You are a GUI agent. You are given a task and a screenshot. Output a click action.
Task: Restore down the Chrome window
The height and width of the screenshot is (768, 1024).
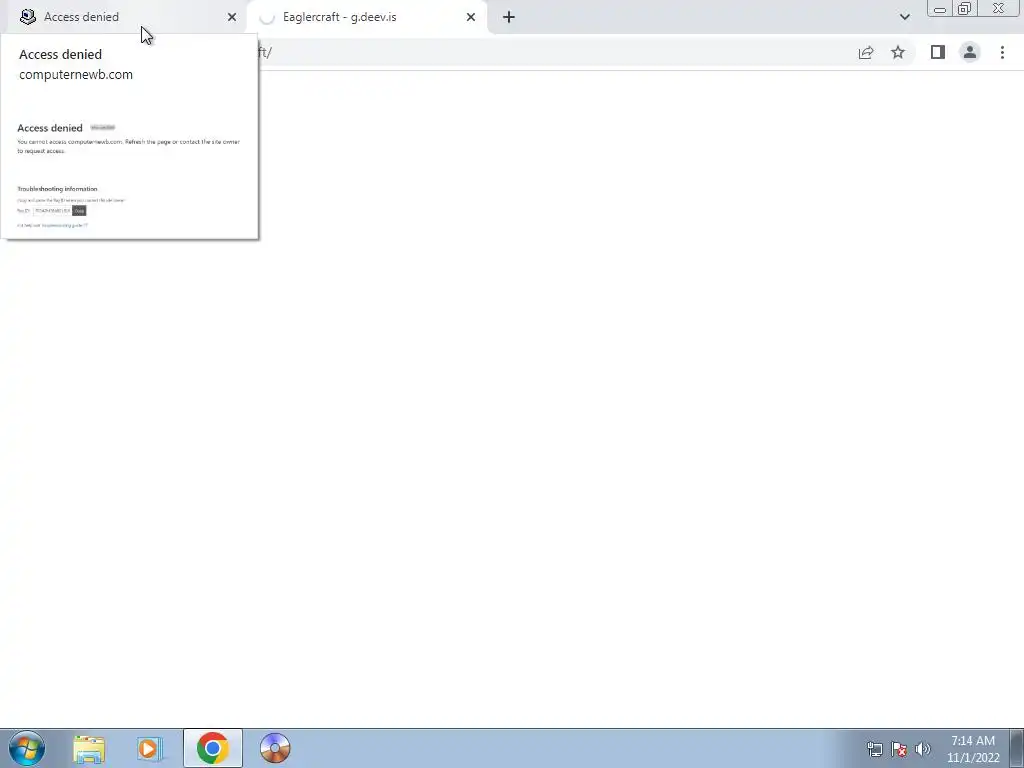[964, 9]
